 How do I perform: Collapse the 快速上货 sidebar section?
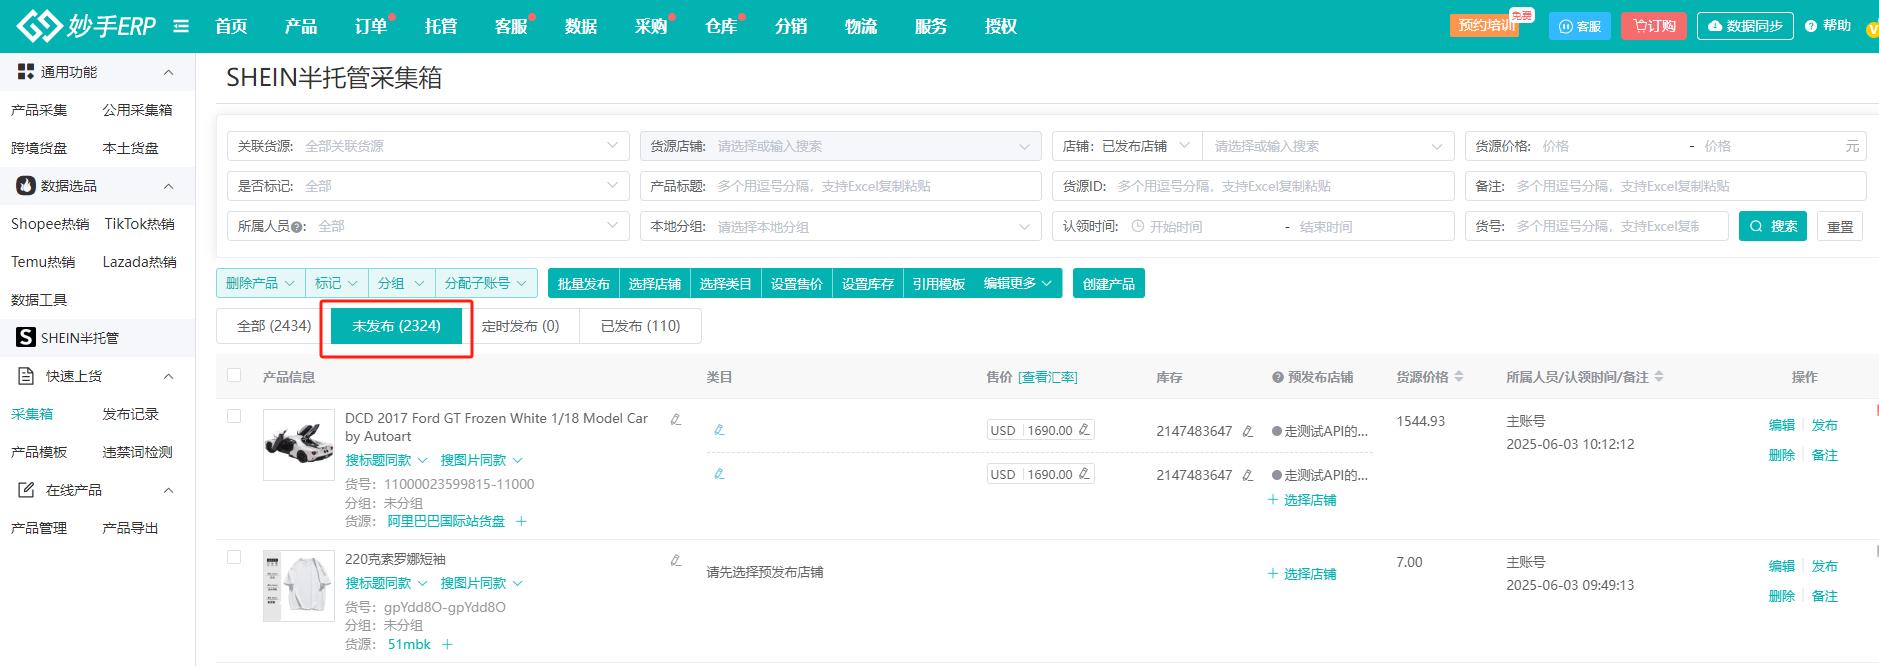point(168,376)
